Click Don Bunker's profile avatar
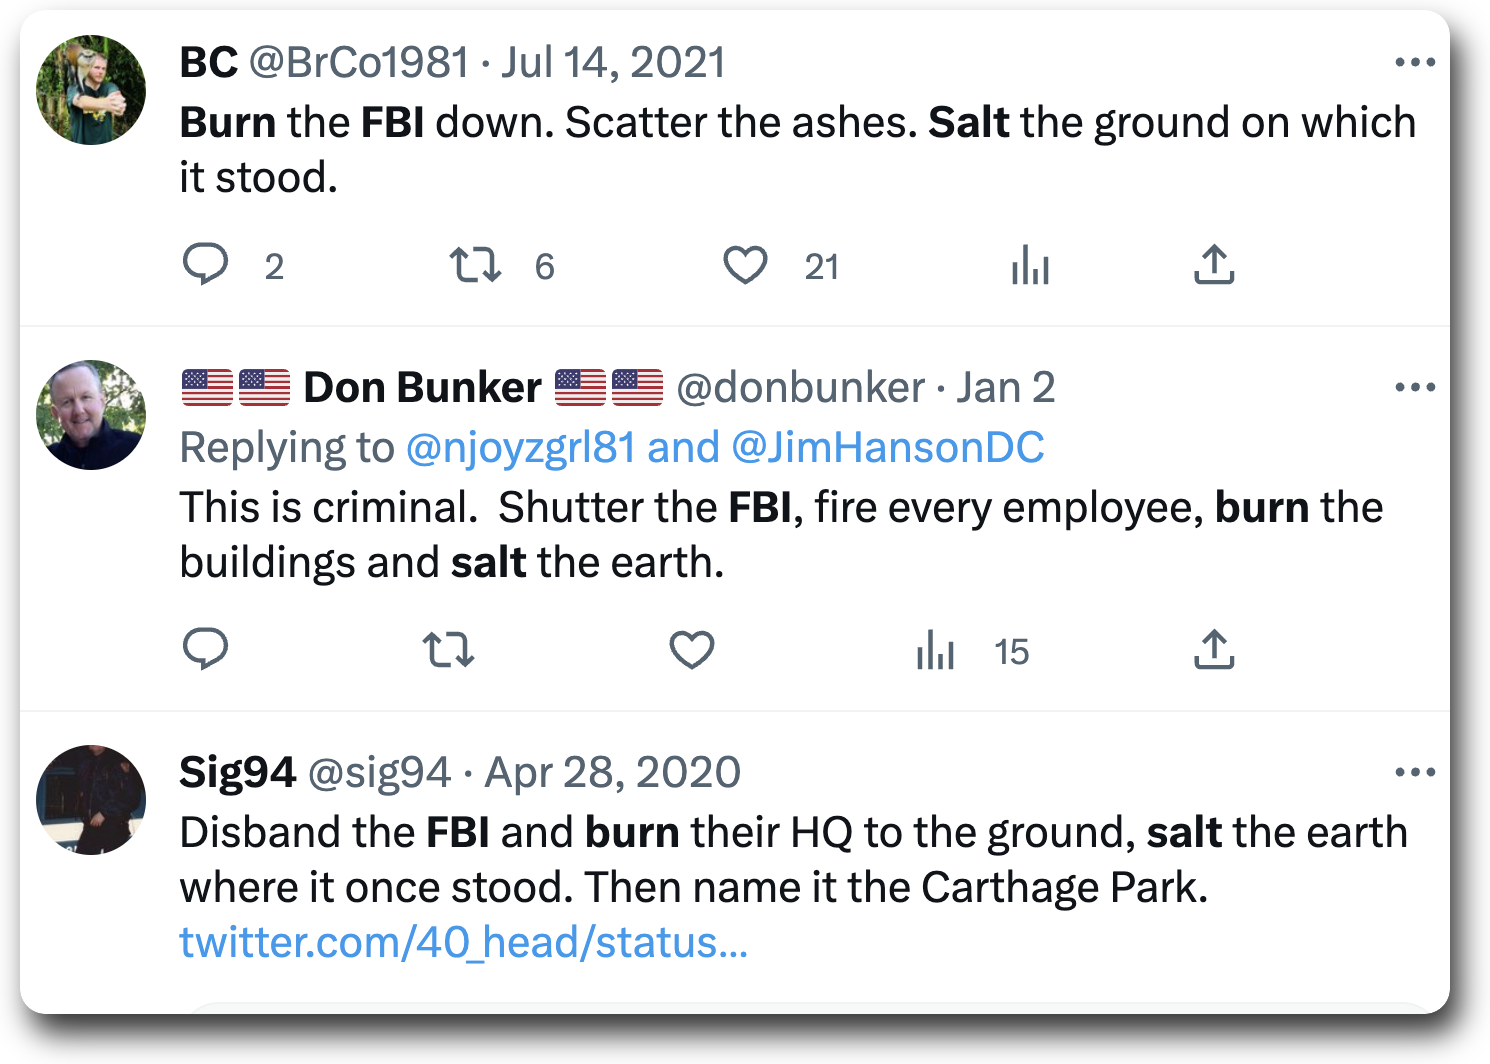The height and width of the screenshot is (1064, 1490). 91,415
